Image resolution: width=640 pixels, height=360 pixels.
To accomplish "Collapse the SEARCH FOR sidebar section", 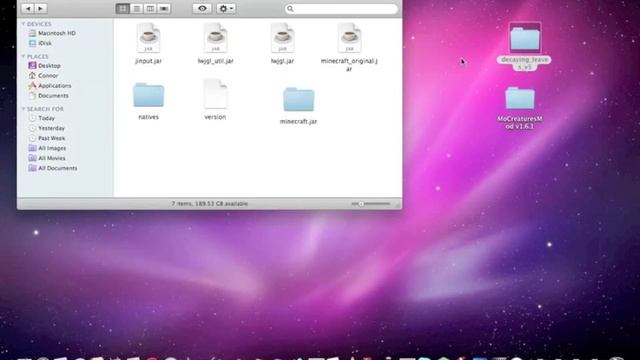I will [23, 109].
